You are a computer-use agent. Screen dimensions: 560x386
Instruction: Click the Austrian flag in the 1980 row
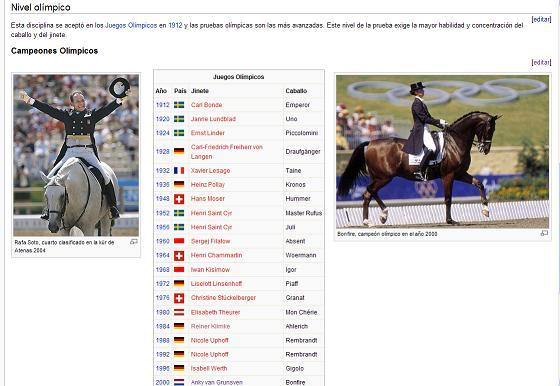click(179, 312)
